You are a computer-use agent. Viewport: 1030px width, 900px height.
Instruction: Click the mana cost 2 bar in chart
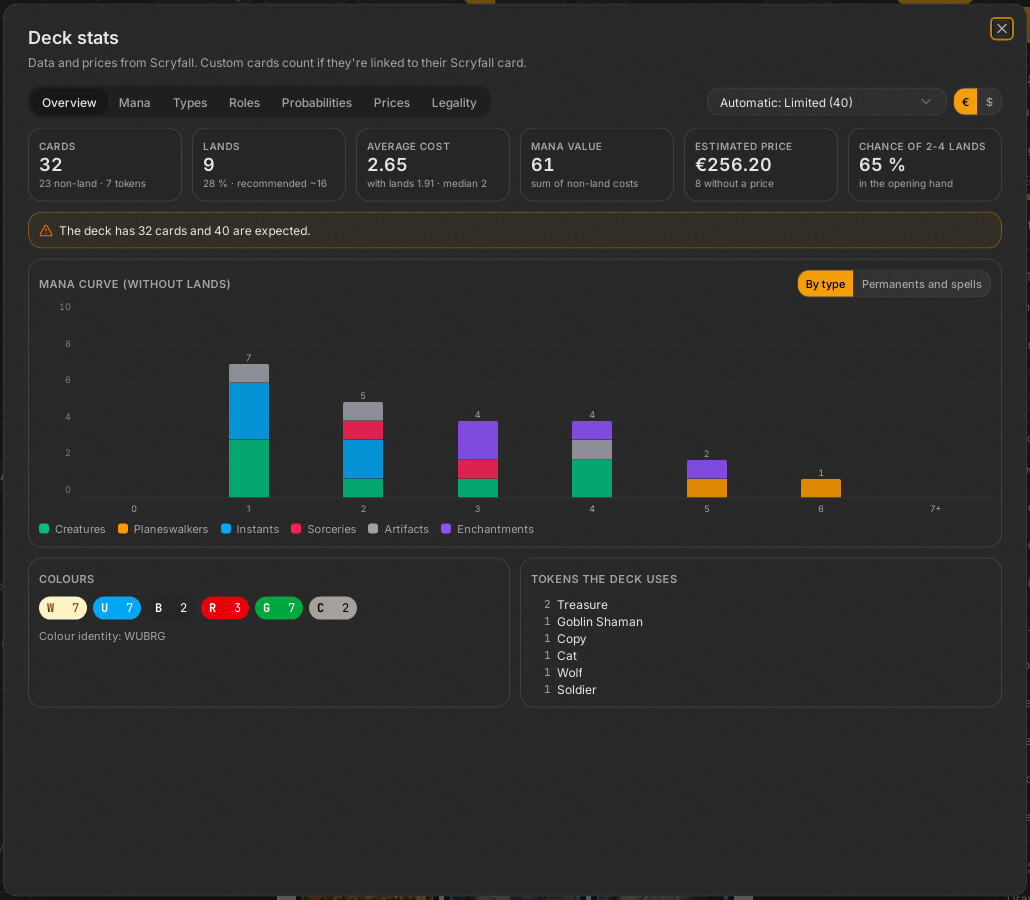tap(363, 449)
